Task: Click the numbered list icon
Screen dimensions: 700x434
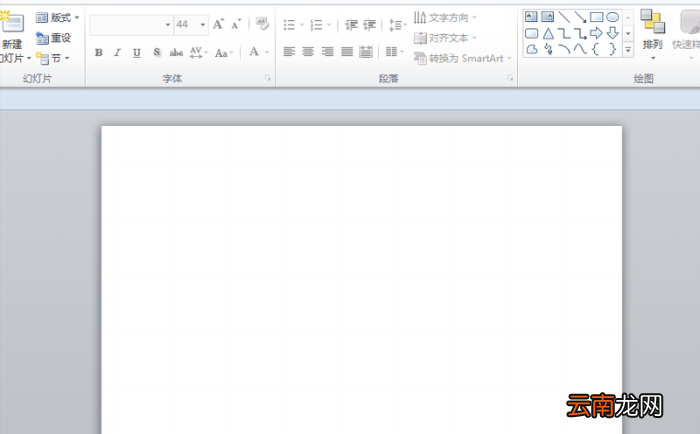Action: (317, 25)
